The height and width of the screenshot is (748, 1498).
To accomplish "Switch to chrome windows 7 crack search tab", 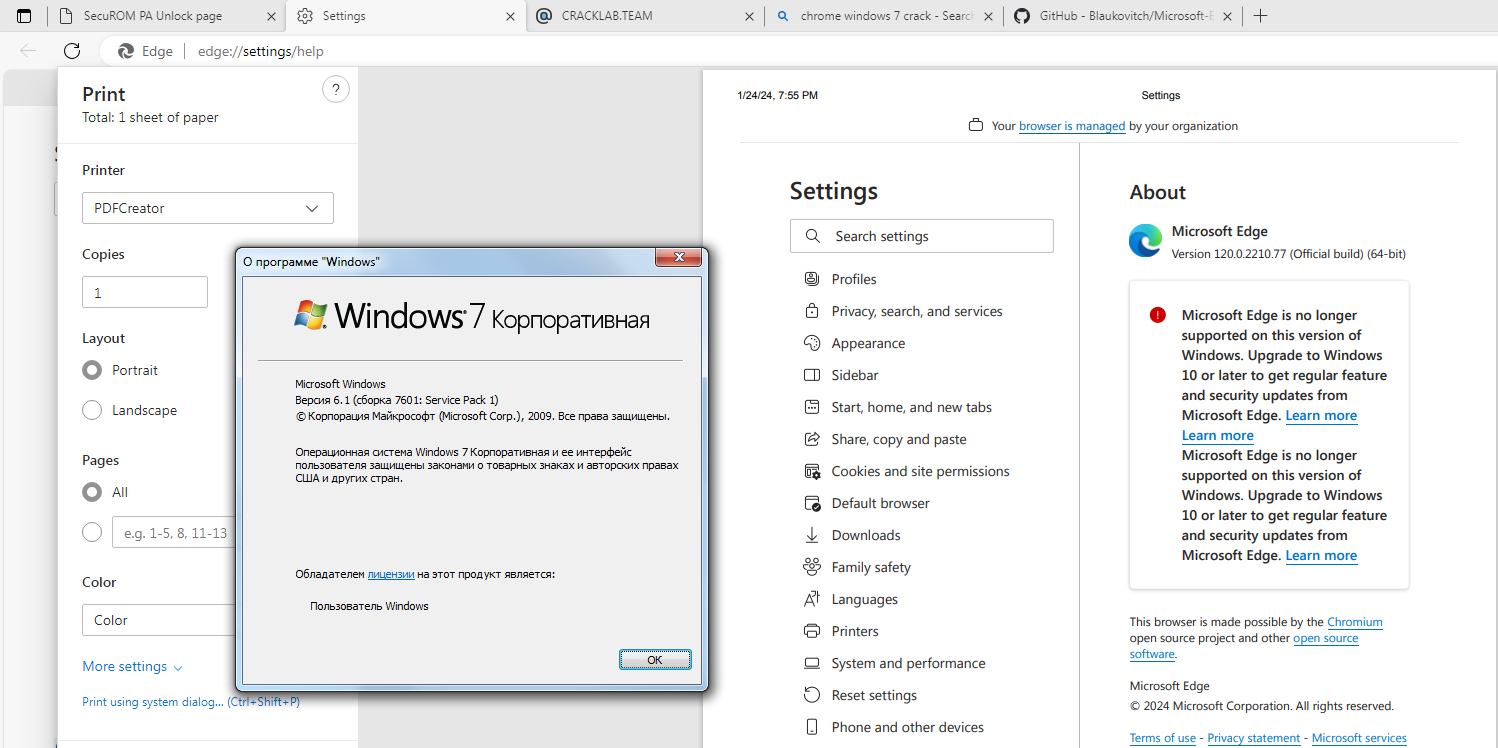I will [x=885, y=16].
